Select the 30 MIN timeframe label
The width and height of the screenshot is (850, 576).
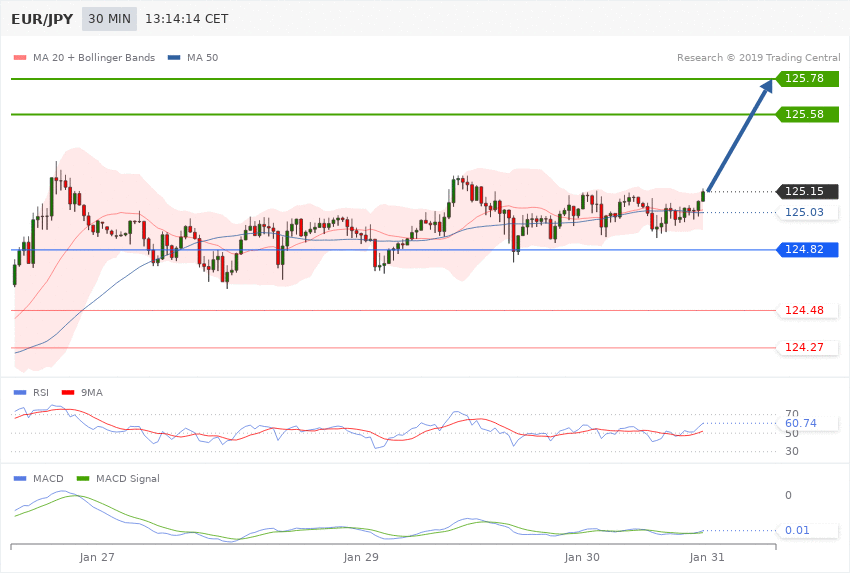pyautogui.click(x=110, y=19)
